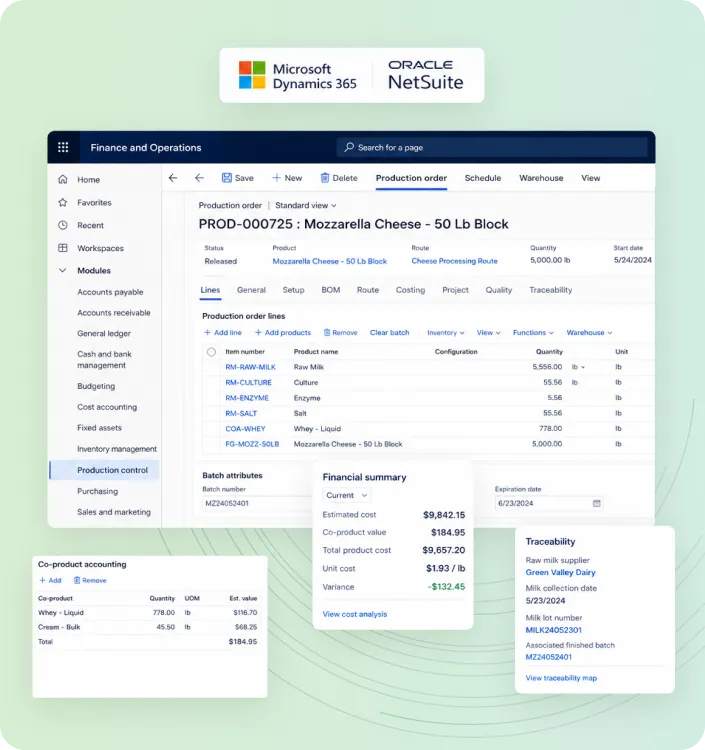Screen dimensions: 705x750
Task: Click the Workspaces grid icon
Action: 63,248
